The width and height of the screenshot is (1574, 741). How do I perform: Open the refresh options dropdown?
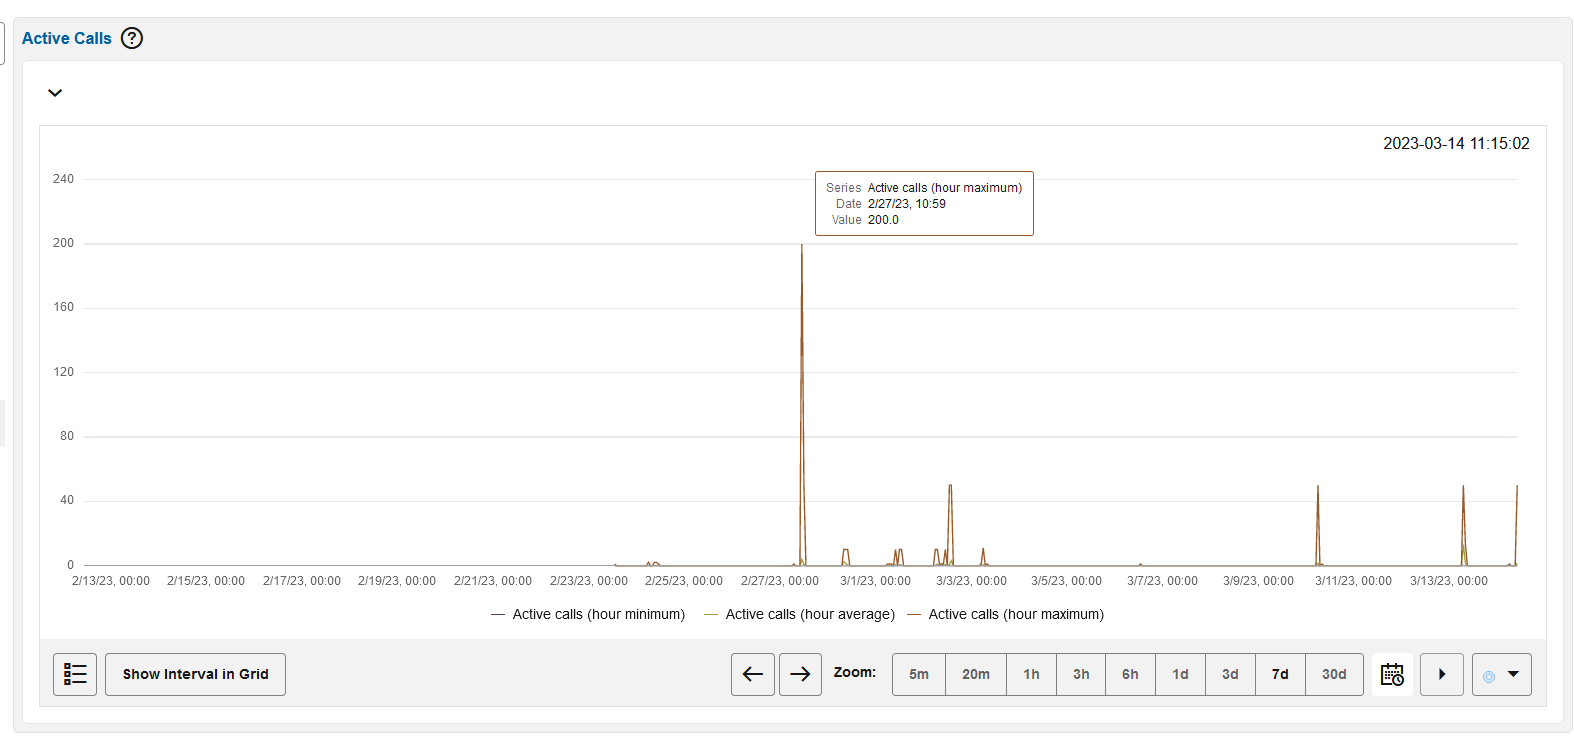(1502, 674)
